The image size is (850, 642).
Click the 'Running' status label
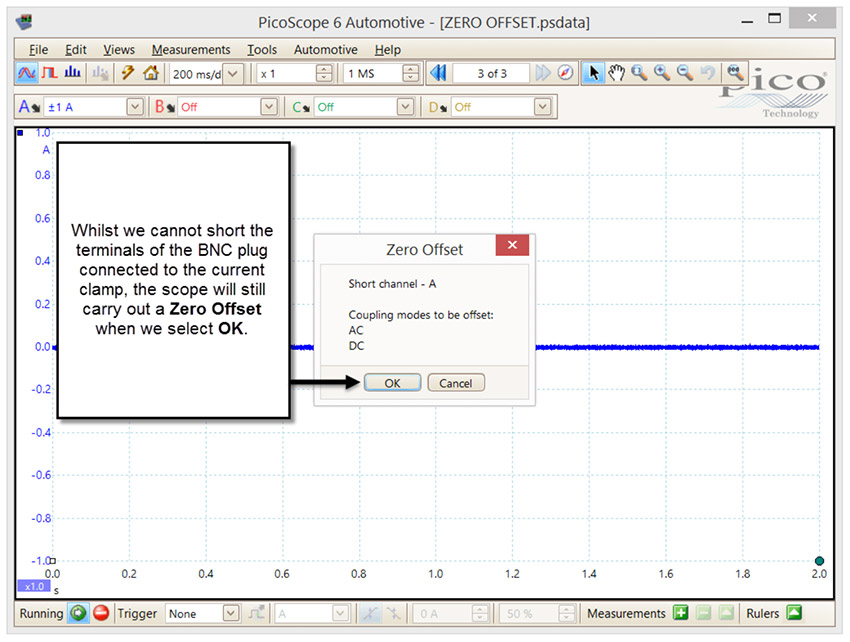[x=41, y=613]
